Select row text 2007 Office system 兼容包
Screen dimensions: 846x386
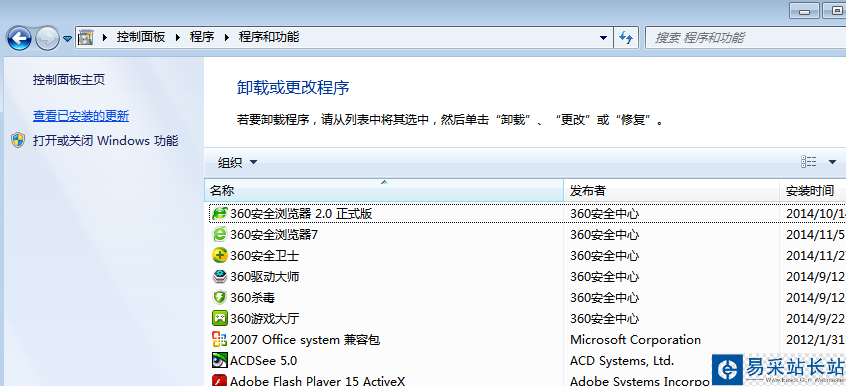(x=305, y=340)
